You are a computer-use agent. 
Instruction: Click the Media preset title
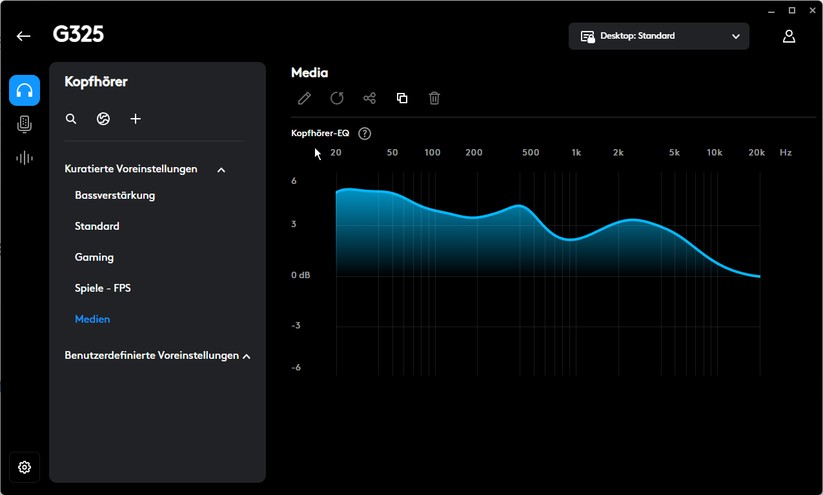pos(310,72)
